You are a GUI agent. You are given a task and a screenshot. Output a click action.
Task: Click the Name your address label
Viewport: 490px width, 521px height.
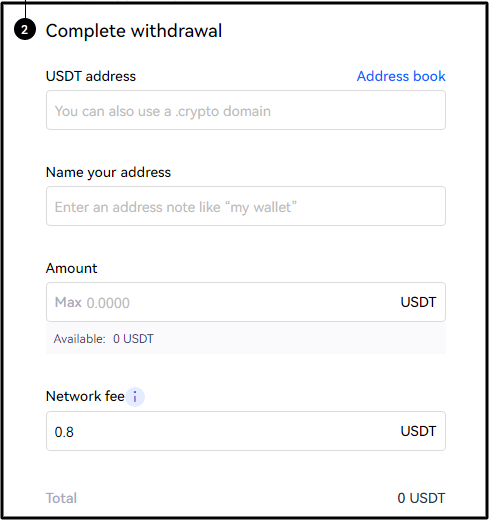108,172
